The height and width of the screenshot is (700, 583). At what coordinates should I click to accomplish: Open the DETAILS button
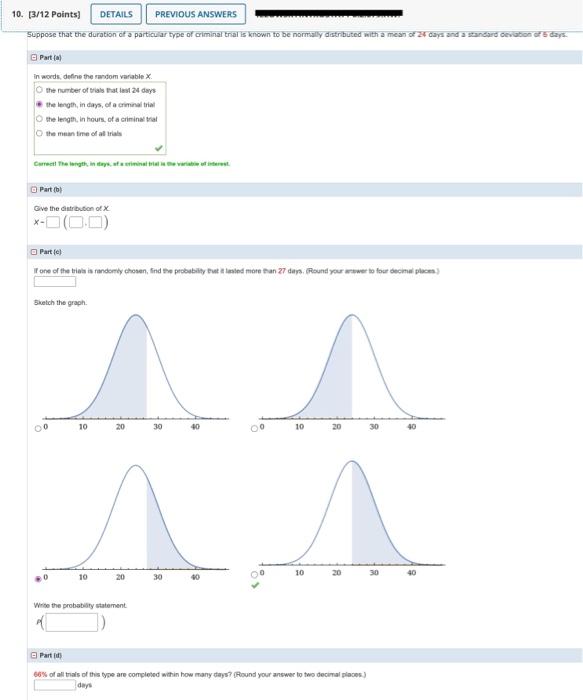116,14
